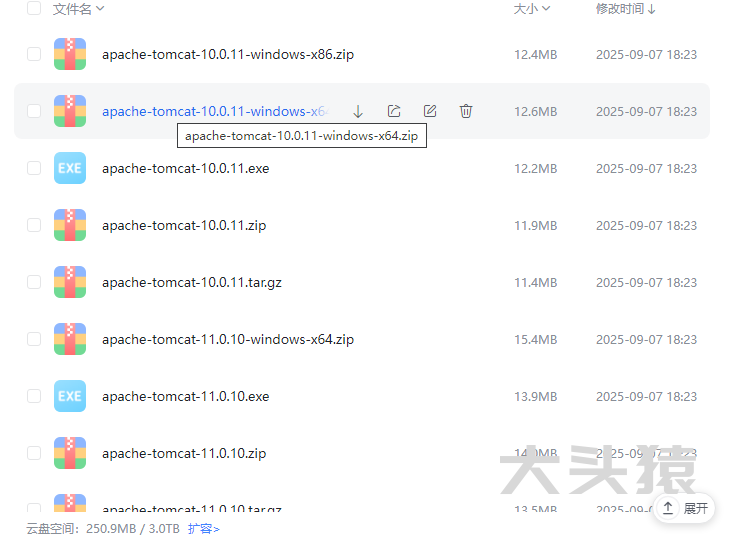Toggle the select-all checkbox in header
The width and height of the screenshot is (730, 540).
[x=34, y=9]
